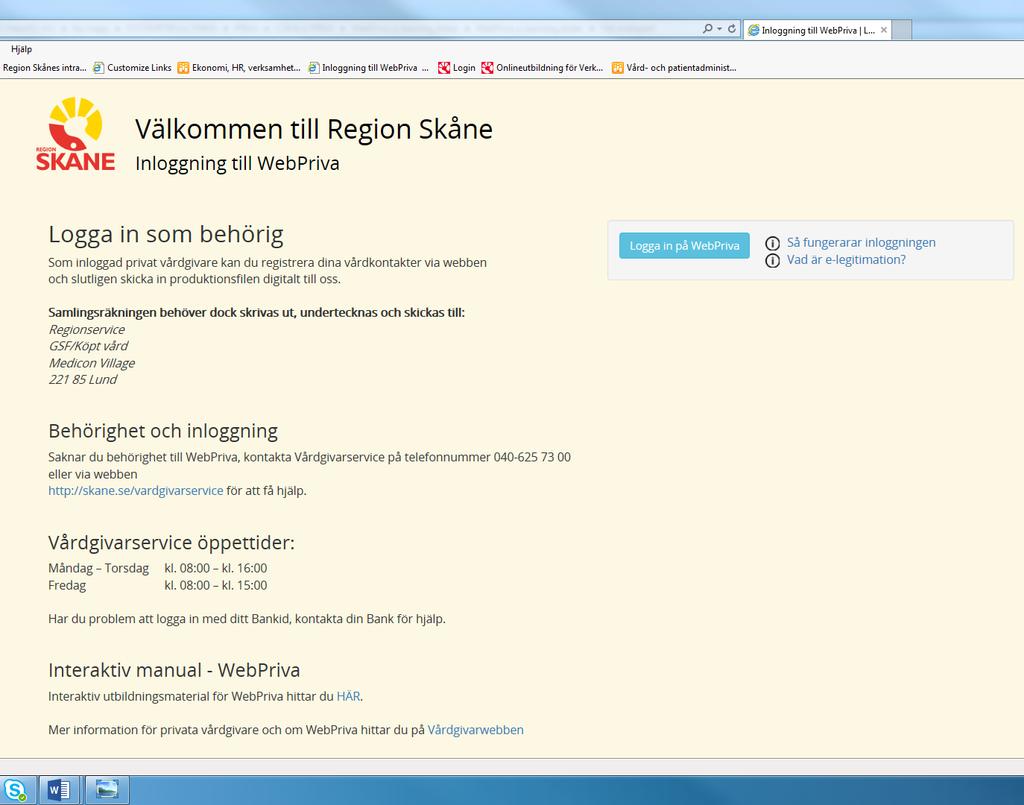The height and width of the screenshot is (805, 1024).
Task: Click the Vårdgivarservice öppettider heading
Action: [x=171, y=543]
